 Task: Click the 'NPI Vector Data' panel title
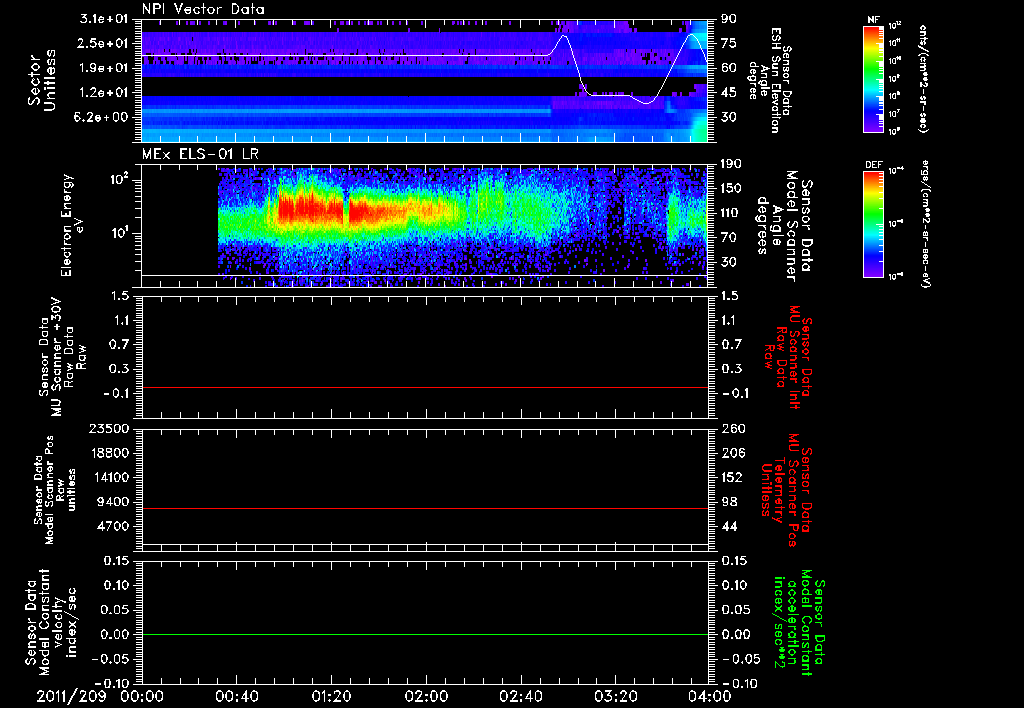coord(203,9)
